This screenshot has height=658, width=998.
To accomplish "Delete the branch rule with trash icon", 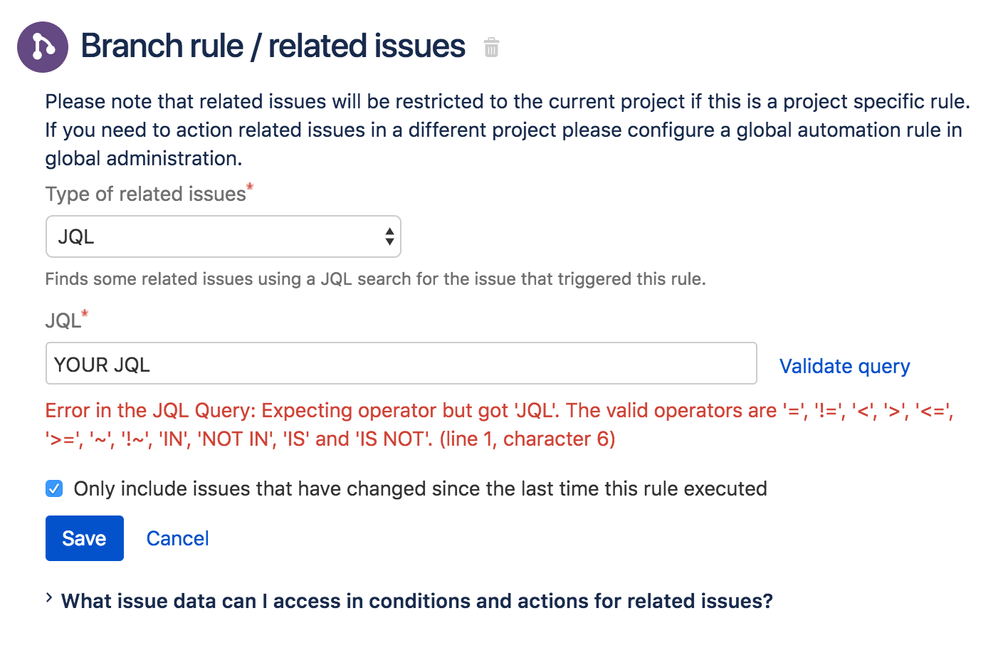I will tap(491, 48).
